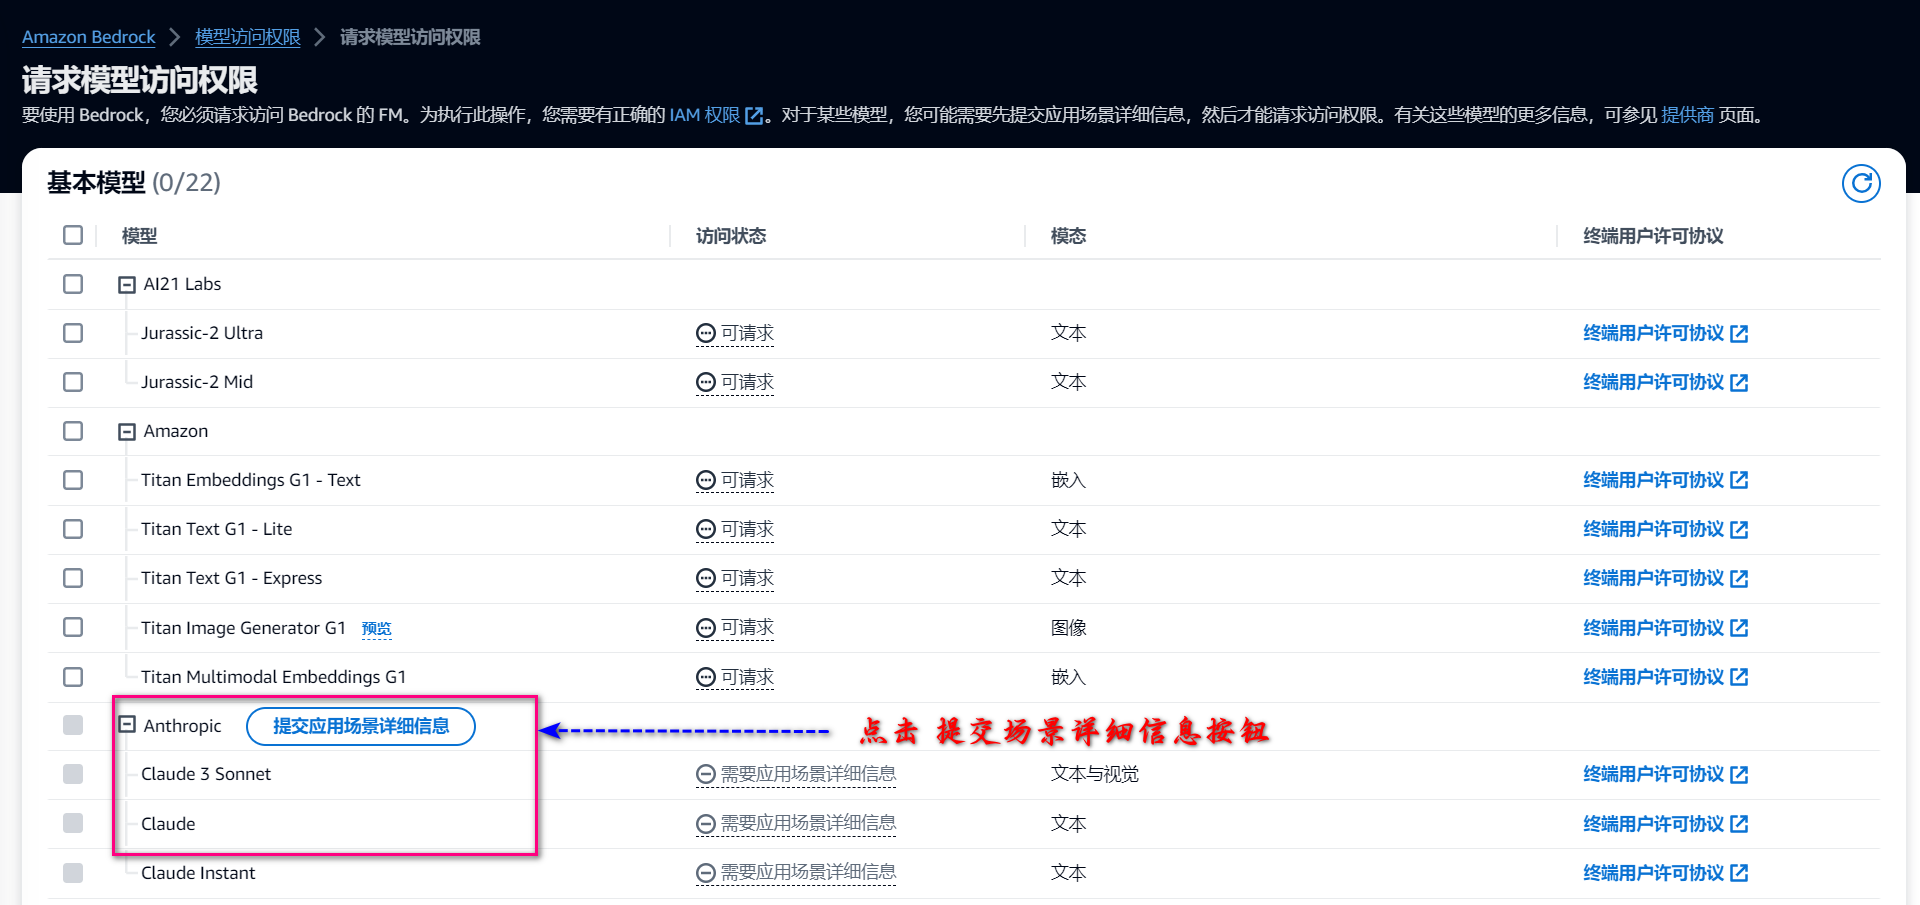Select the Claude Instant model name

pos(198,873)
